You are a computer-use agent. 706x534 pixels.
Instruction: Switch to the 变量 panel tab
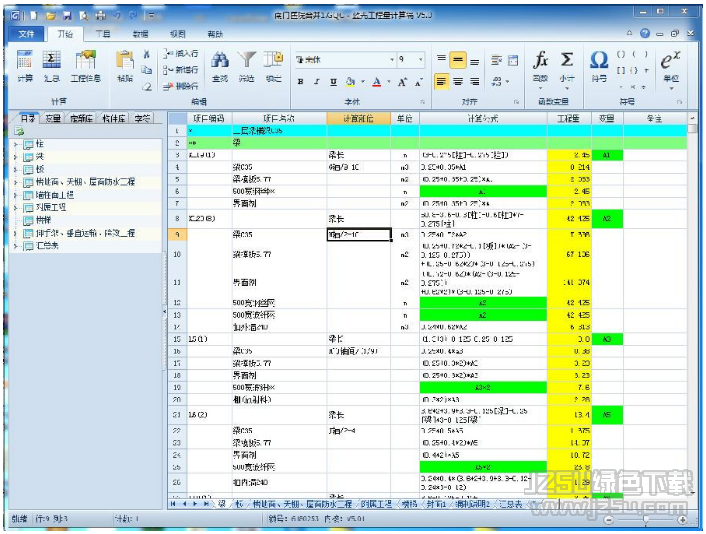click(x=53, y=118)
